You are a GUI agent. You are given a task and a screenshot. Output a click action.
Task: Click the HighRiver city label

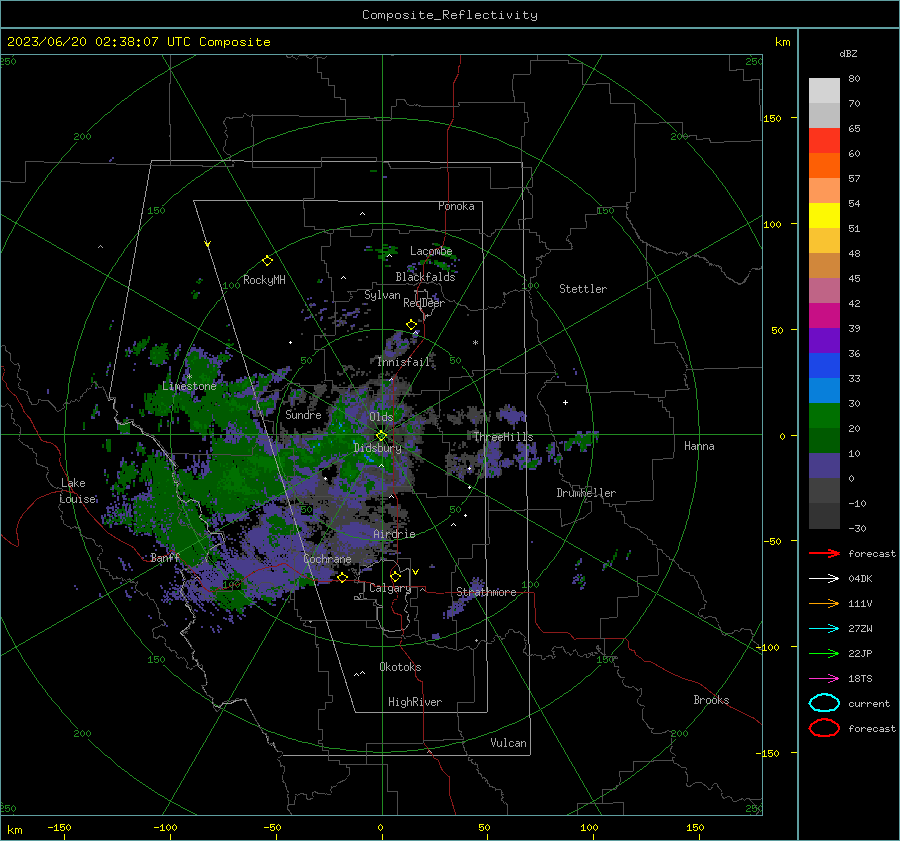415,702
